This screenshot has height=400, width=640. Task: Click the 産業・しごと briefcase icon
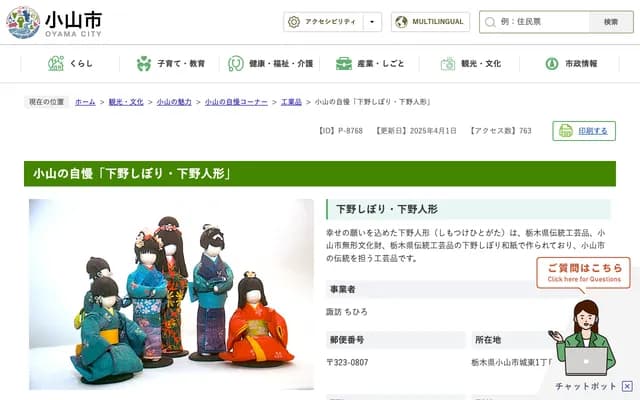point(344,64)
